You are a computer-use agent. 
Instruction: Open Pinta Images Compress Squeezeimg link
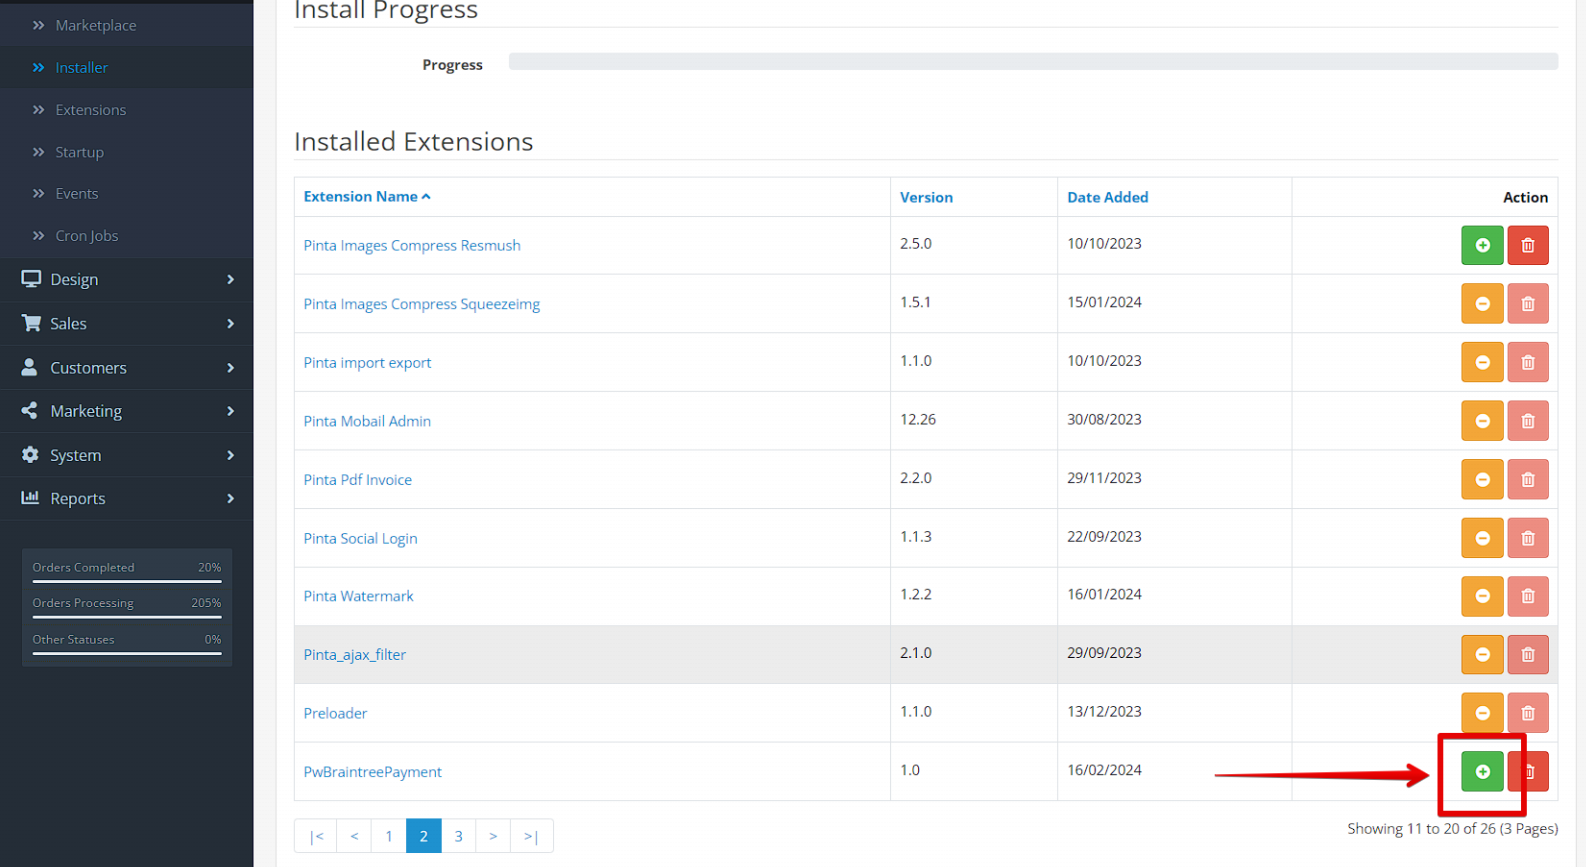(421, 304)
